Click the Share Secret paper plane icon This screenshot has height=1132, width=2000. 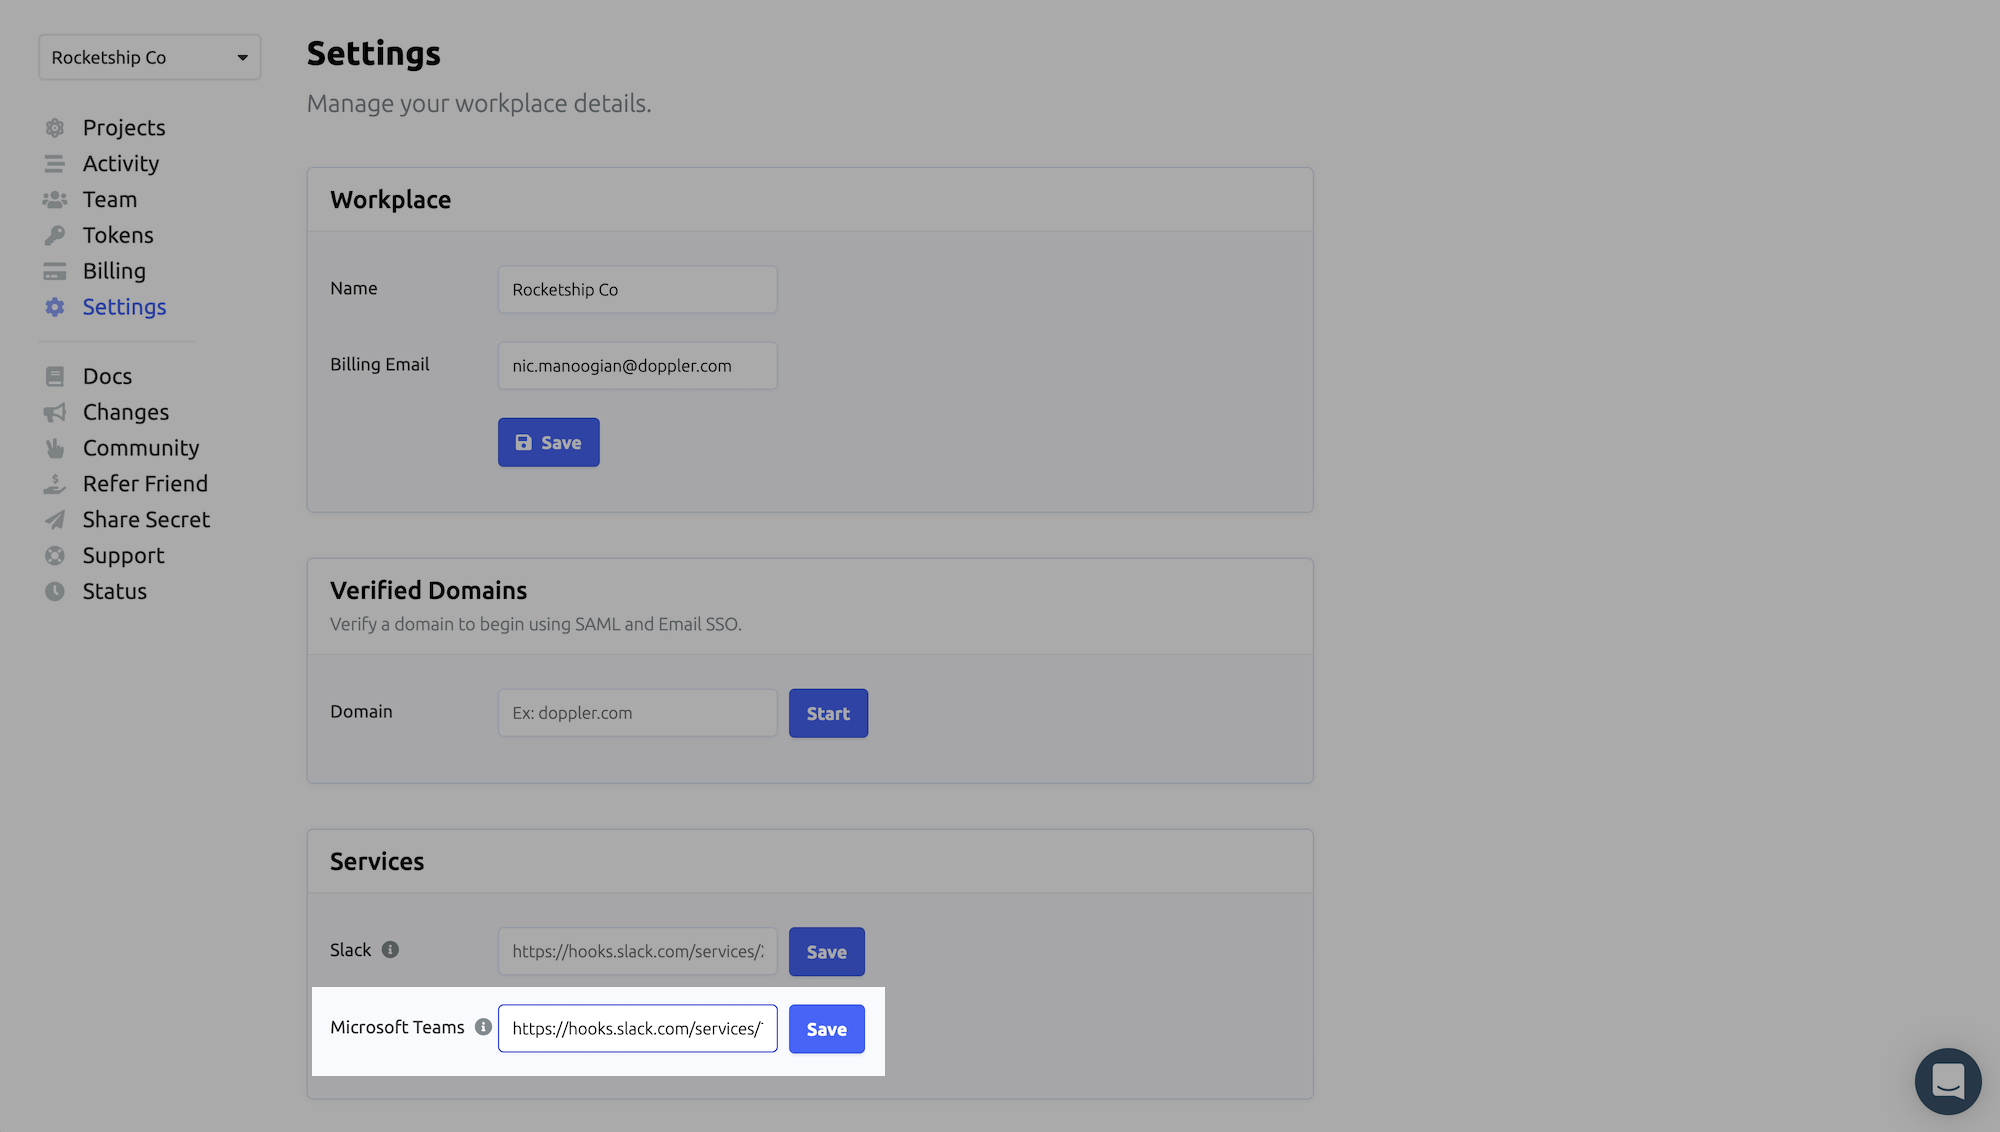click(x=55, y=520)
